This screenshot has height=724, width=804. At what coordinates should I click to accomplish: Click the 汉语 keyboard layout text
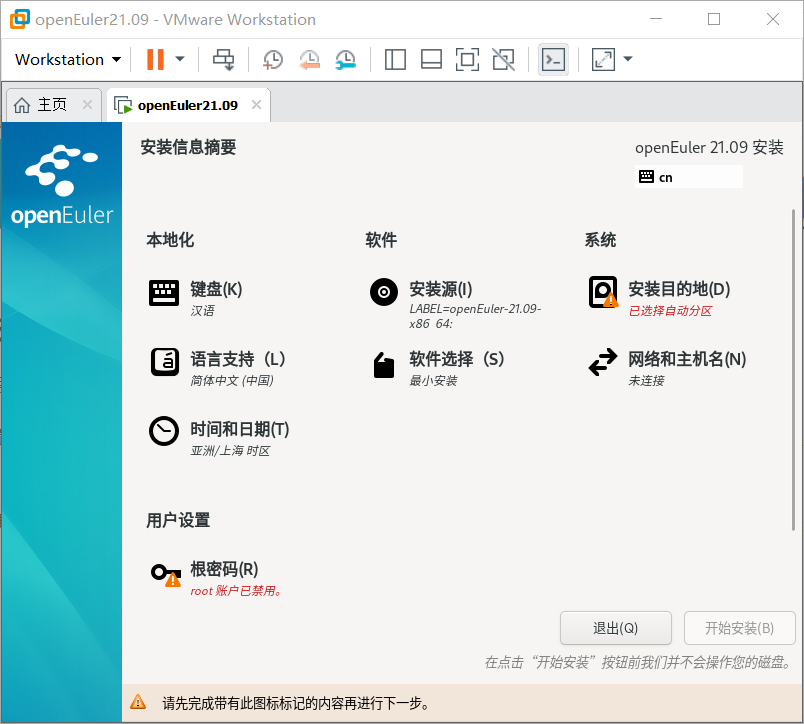(x=203, y=311)
